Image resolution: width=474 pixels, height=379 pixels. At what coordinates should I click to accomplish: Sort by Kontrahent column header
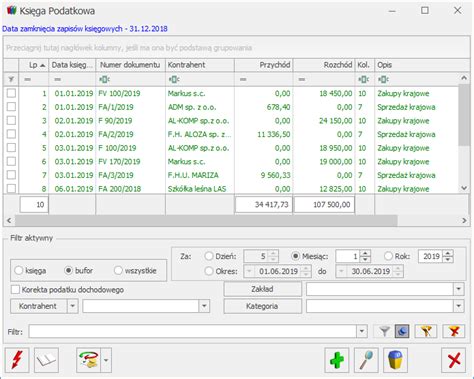[200, 65]
